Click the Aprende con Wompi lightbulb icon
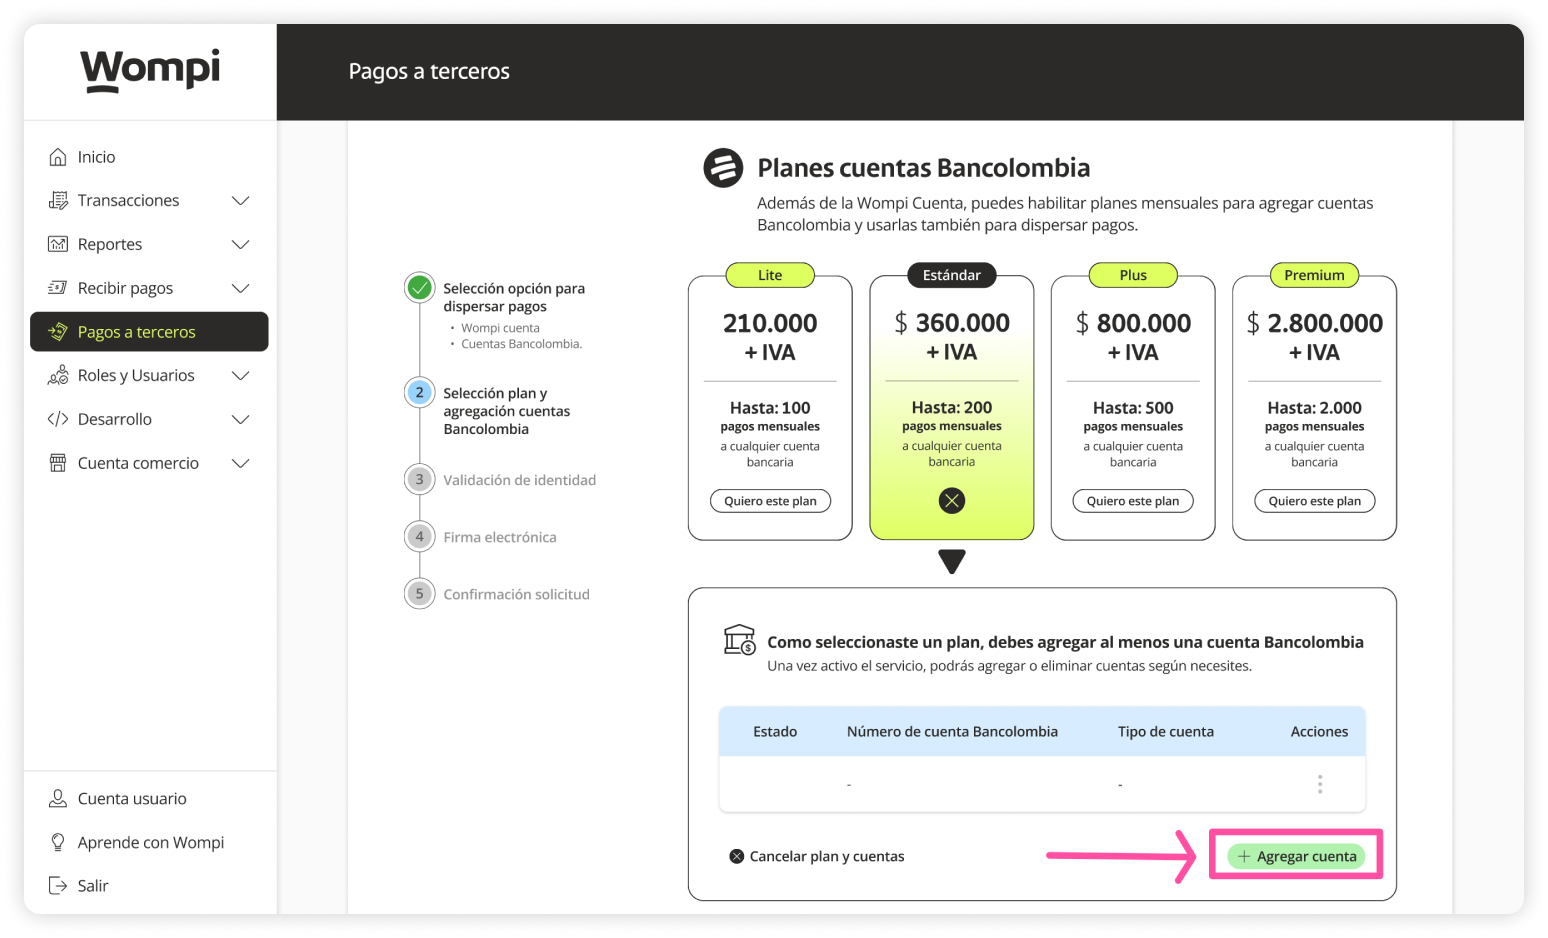This screenshot has height=938, width=1548. (x=58, y=843)
